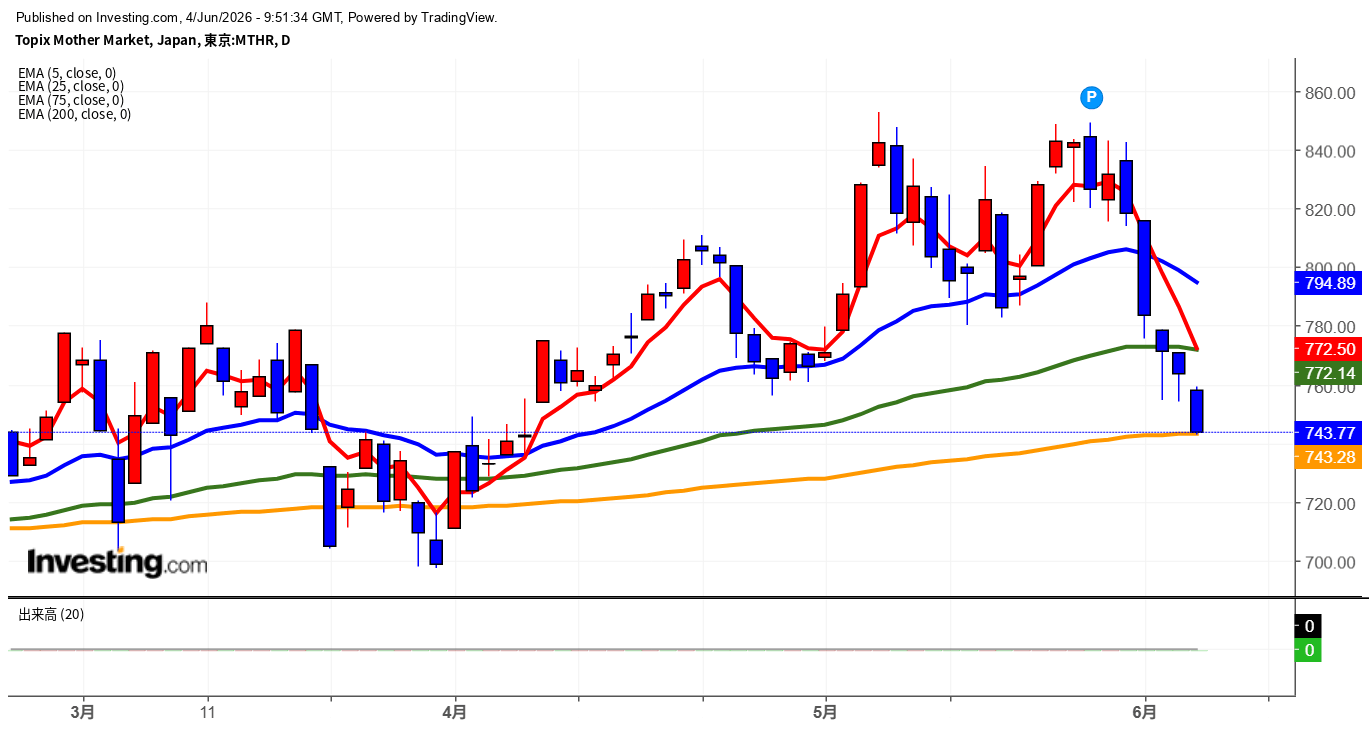This screenshot has width=1369, height=729.
Task: Click the 860.00 price axis label
Action: 1329,93
